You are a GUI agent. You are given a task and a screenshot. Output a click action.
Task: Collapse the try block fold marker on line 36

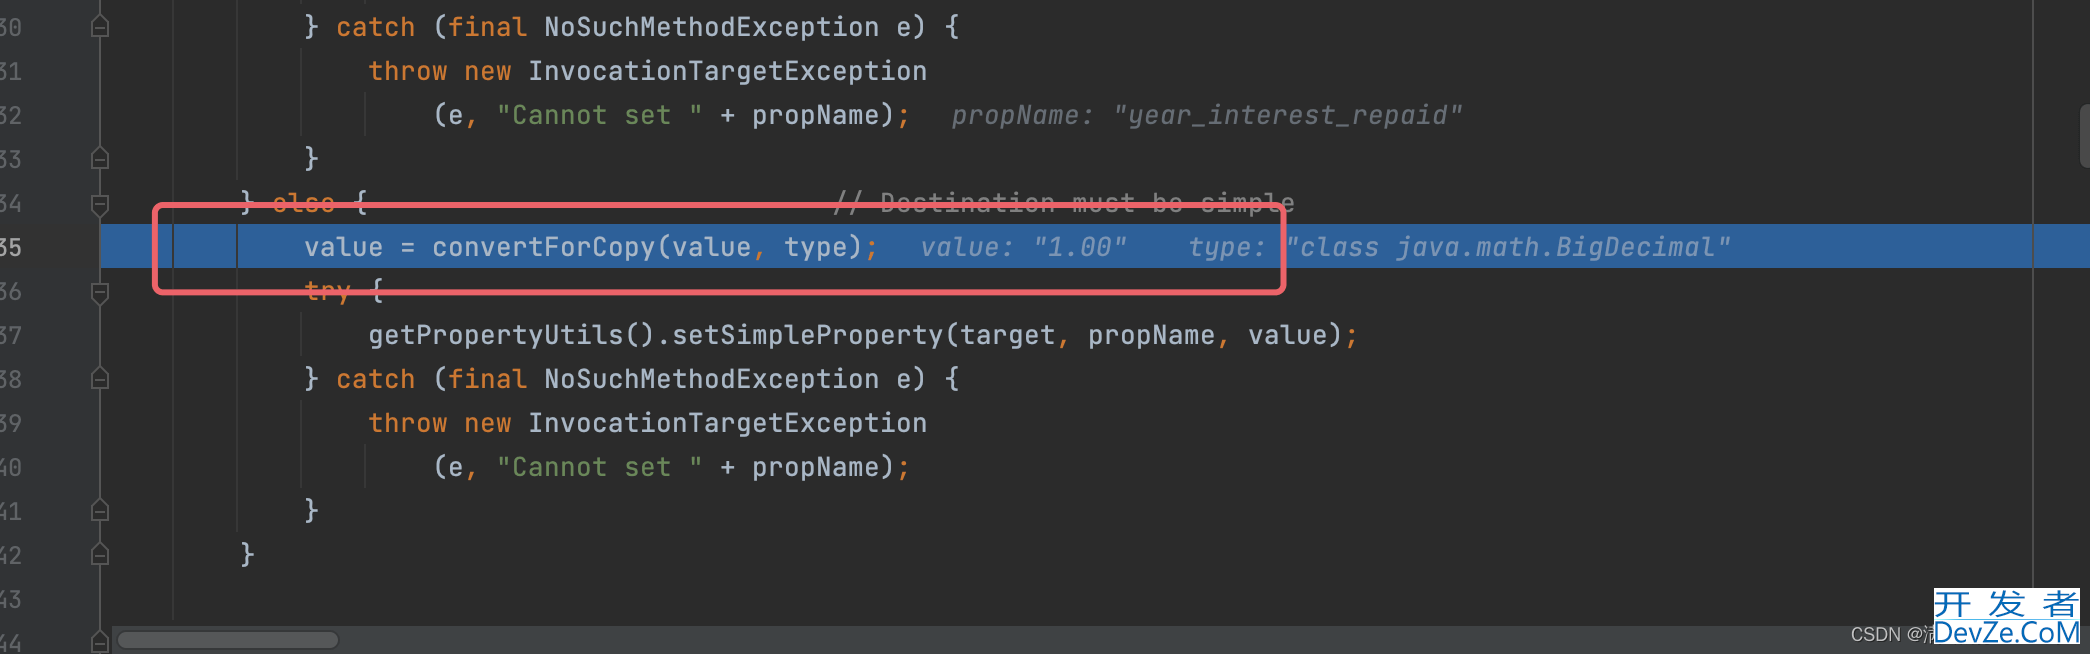(100, 292)
